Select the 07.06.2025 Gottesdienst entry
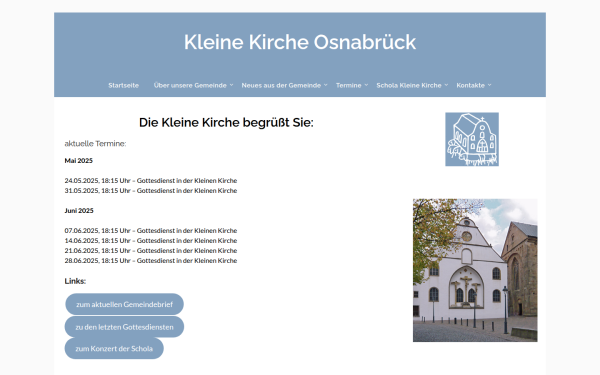The height and width of the screenshot is (375, 600). pos(151,231)
